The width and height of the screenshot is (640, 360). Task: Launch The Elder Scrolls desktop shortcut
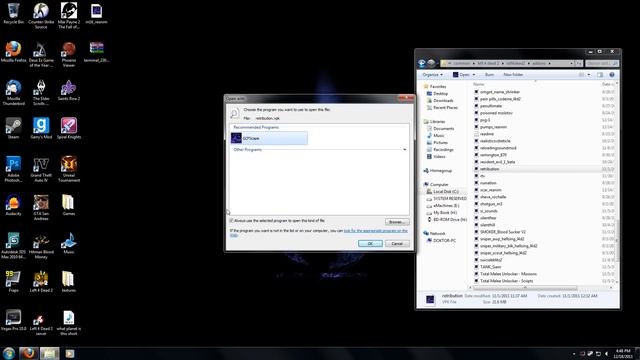41,92
